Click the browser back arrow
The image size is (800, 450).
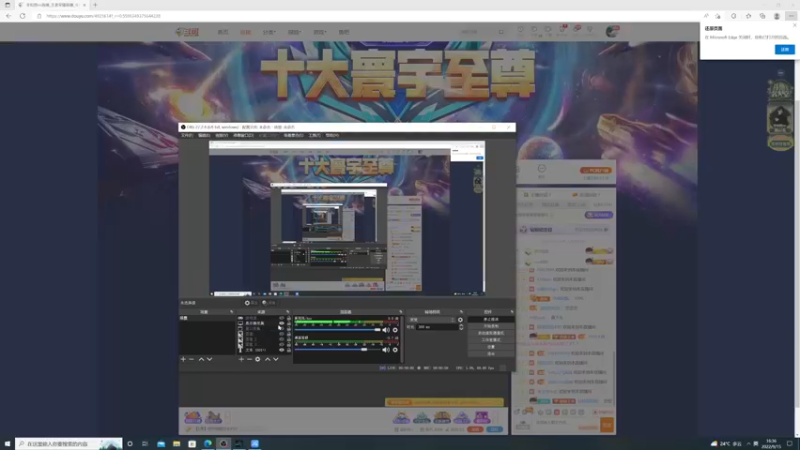tap(9, 16)
